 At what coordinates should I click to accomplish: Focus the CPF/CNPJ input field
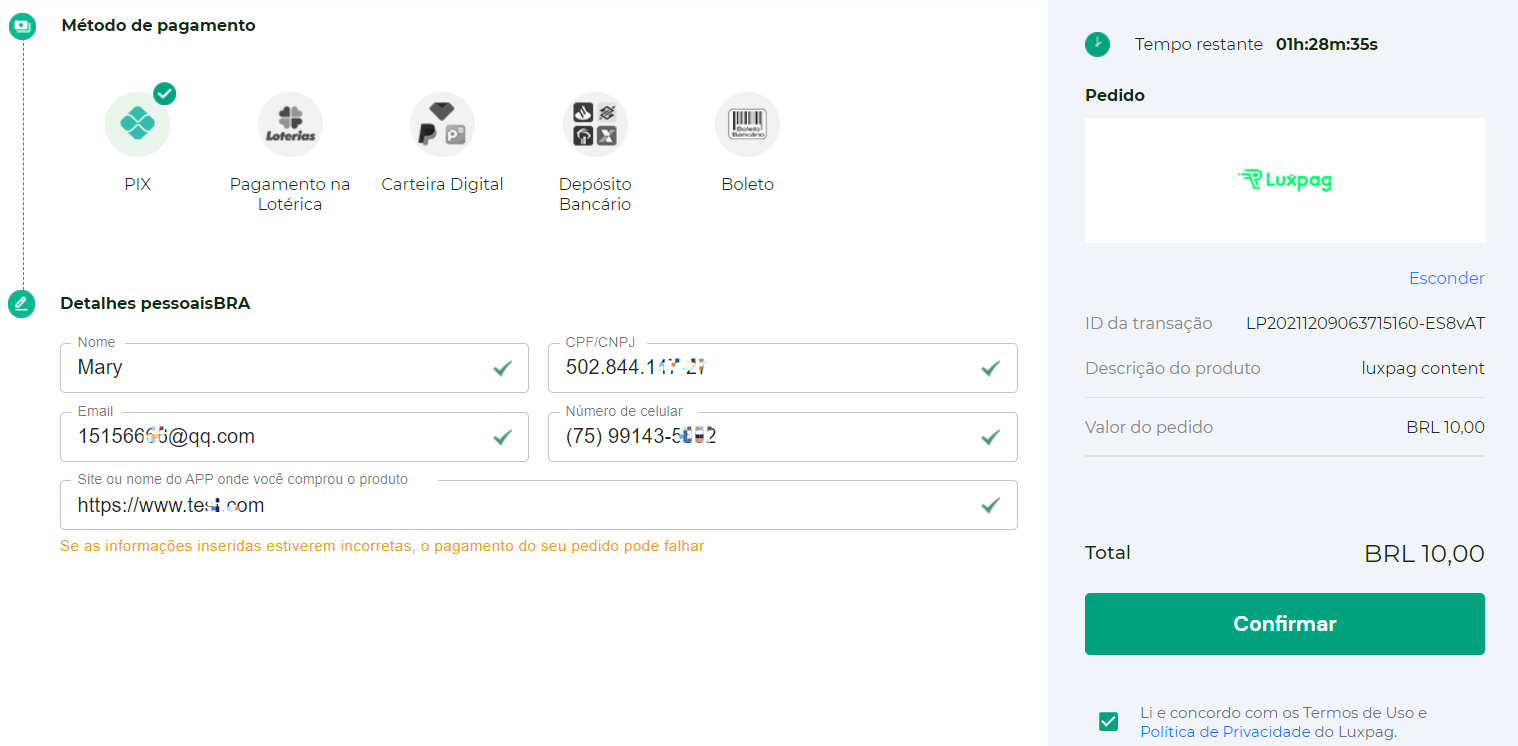coord(760,368)
